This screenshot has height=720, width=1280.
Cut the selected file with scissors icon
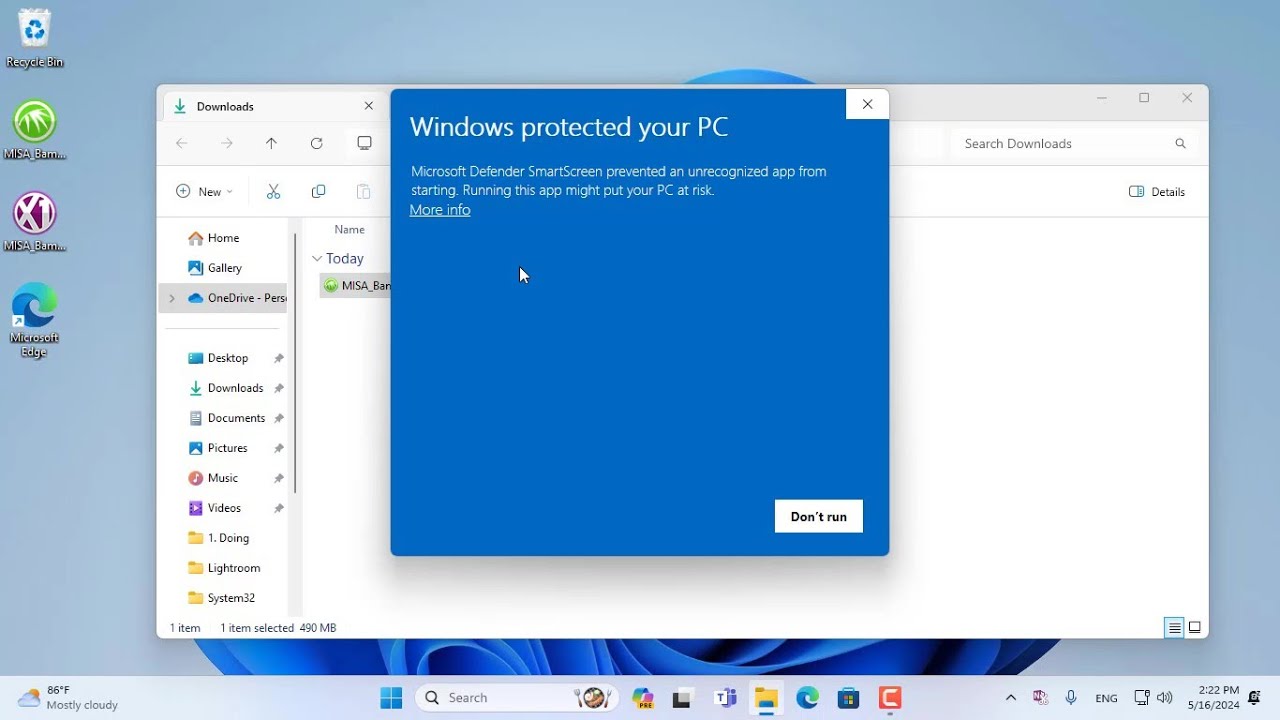pyautogui.click(x=273, y=192)
